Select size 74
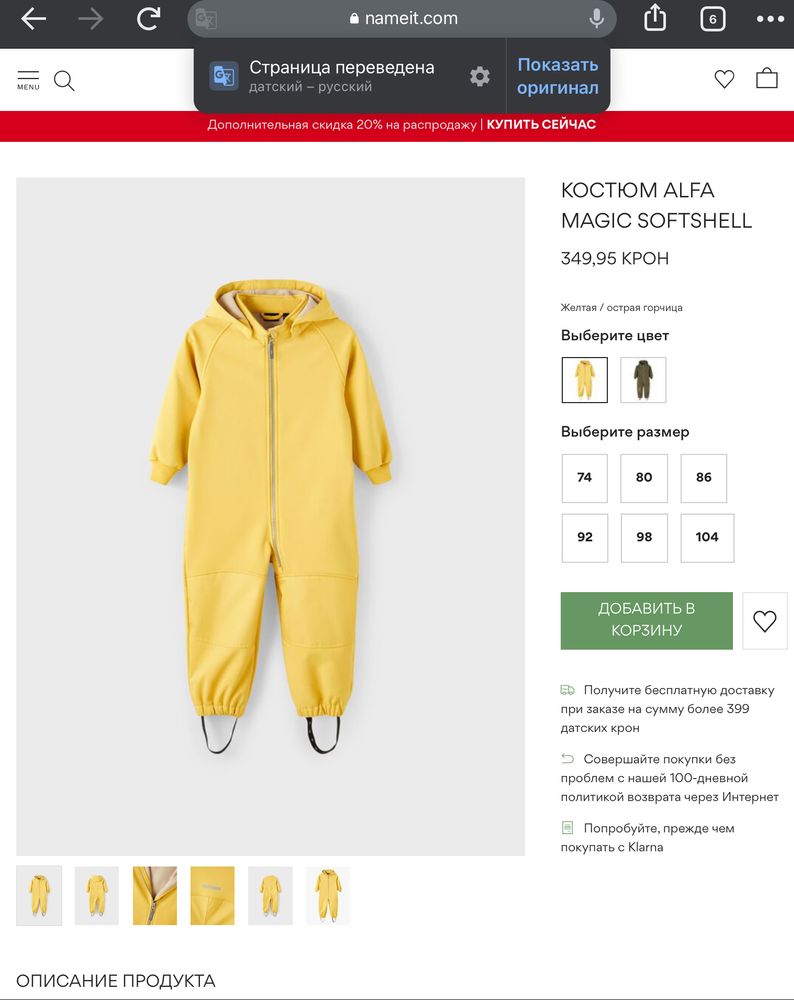Screen dimensions: 794x1000 point(584,478)
